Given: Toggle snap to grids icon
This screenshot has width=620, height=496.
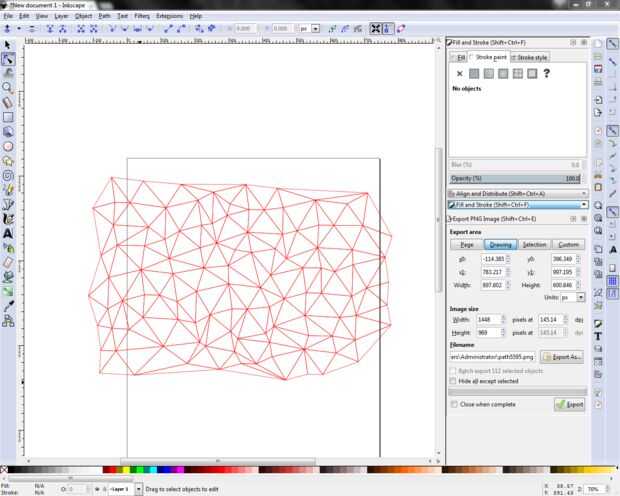Looking at the screenshot, I should 612,281.
